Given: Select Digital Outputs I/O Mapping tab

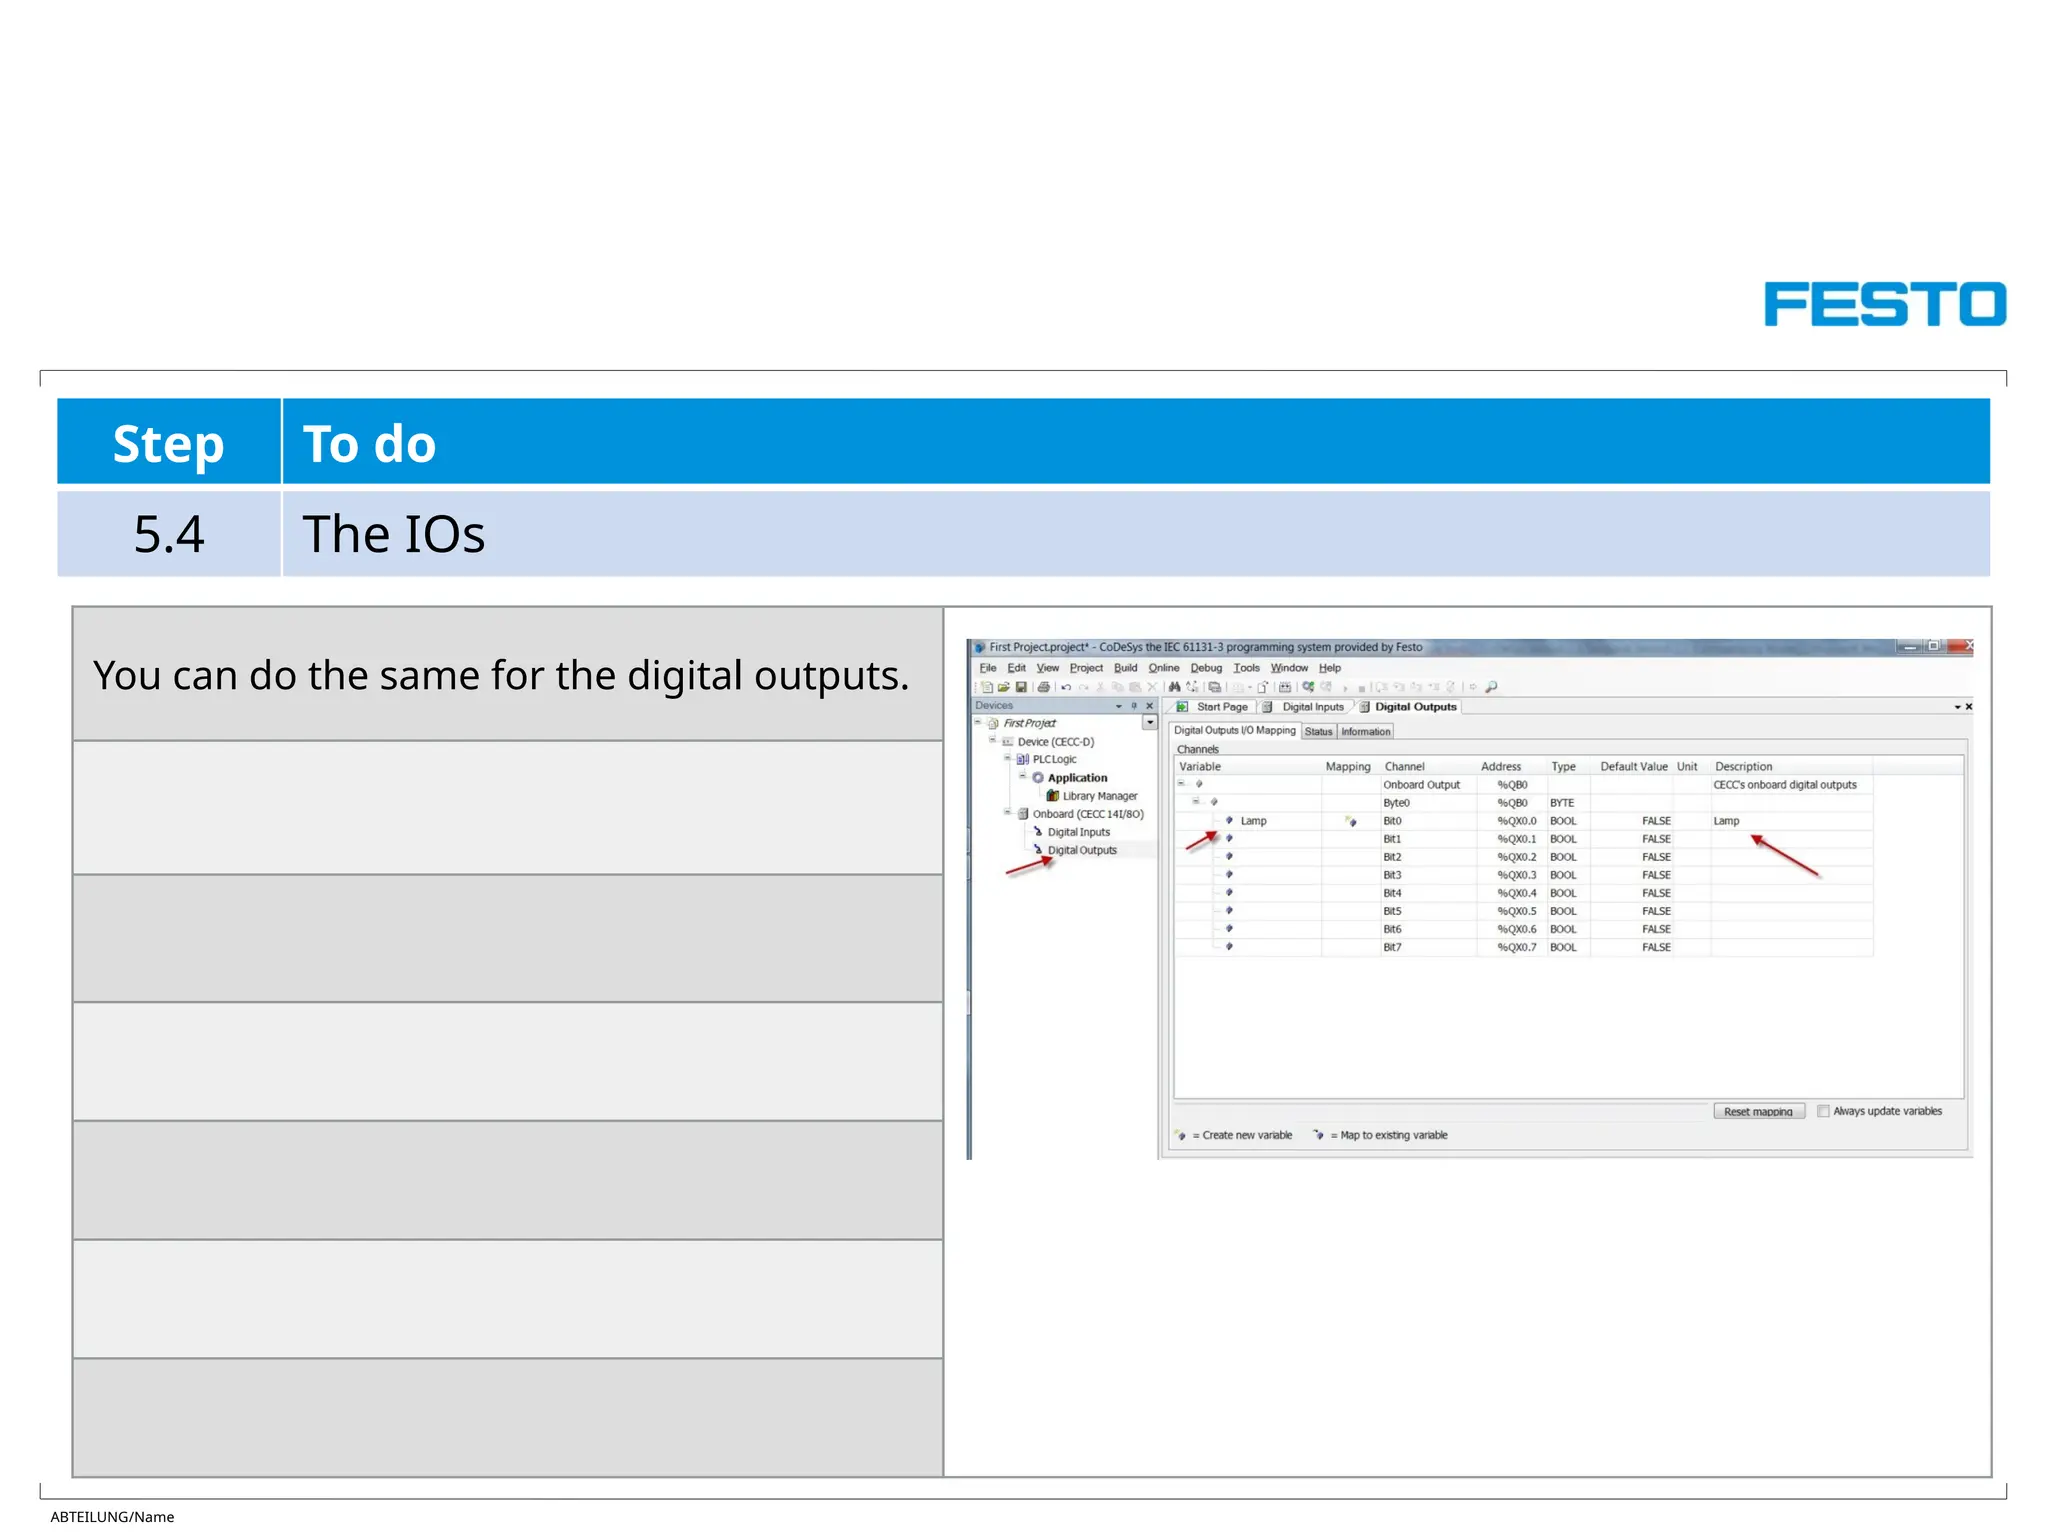Looking at the screenshot, I should [1235, 731].
